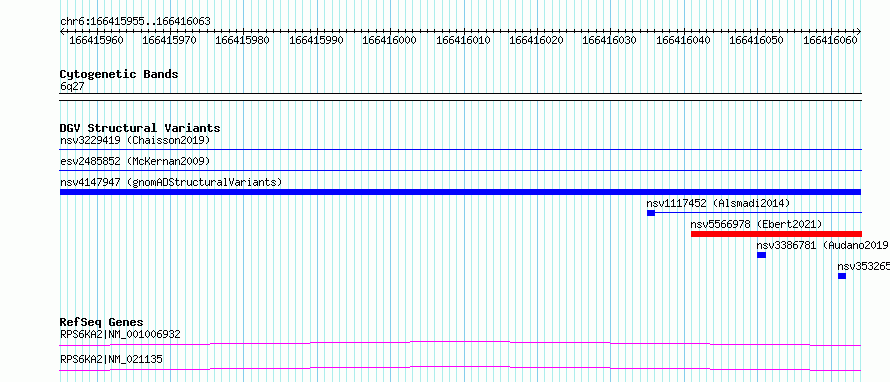Click ruler position 166416050
Image resolution: width=890 pixels, height=382 pixels.
pyautogui.click(x=757, y=40)
